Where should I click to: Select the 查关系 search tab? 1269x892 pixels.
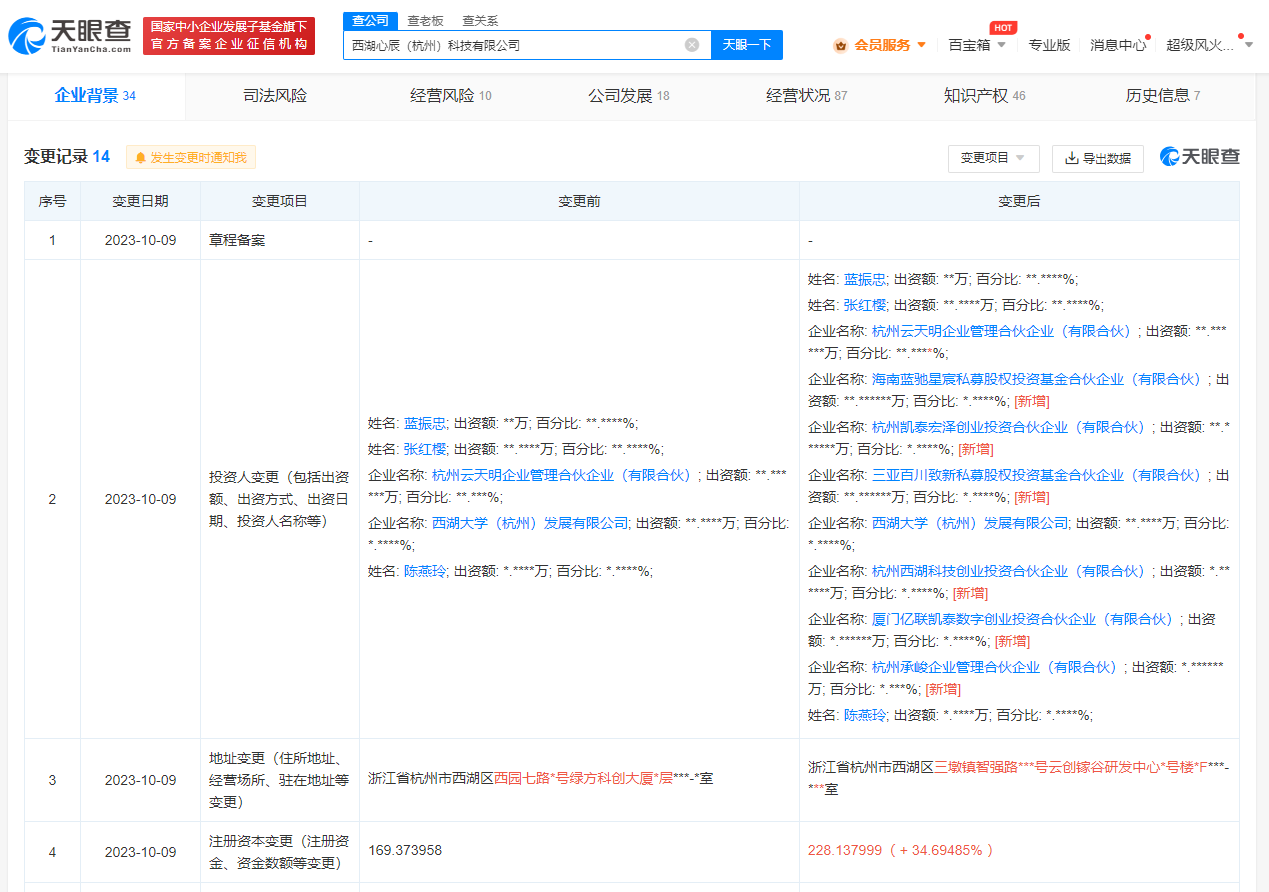tap(480, 20)
